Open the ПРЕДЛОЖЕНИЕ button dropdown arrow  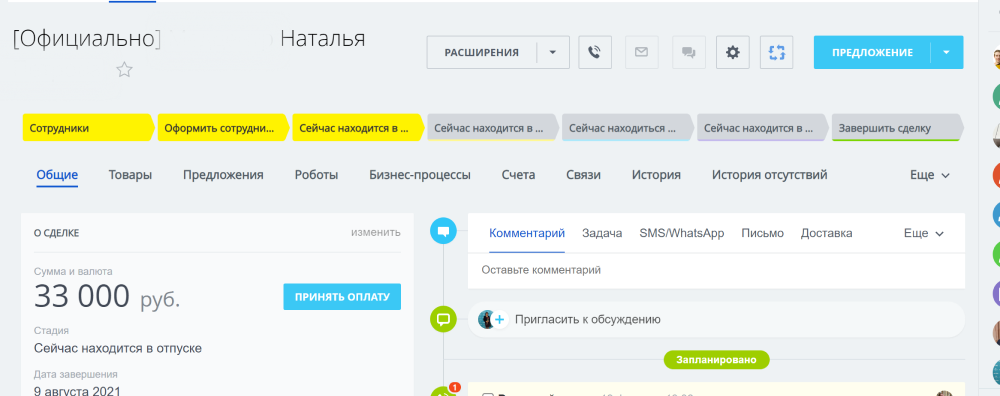pos(947,52)
